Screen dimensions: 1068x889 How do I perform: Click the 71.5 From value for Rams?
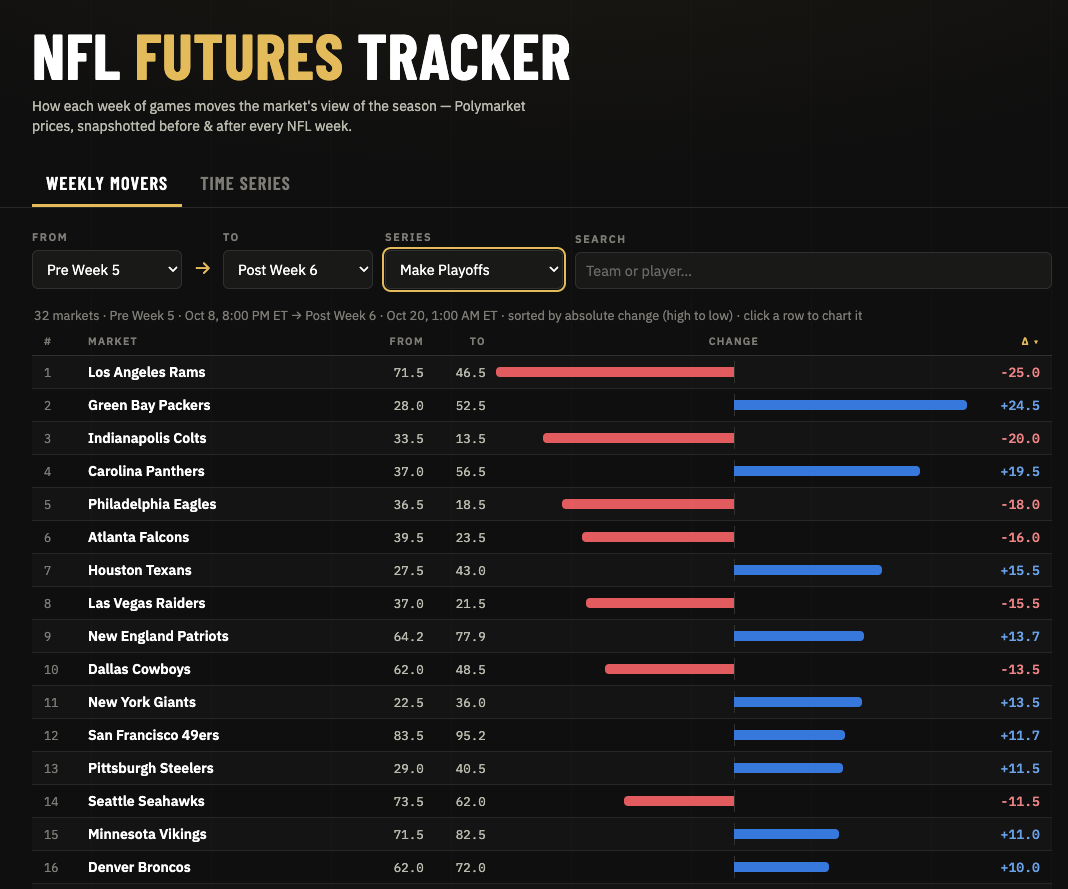click(x=409, y=373)
